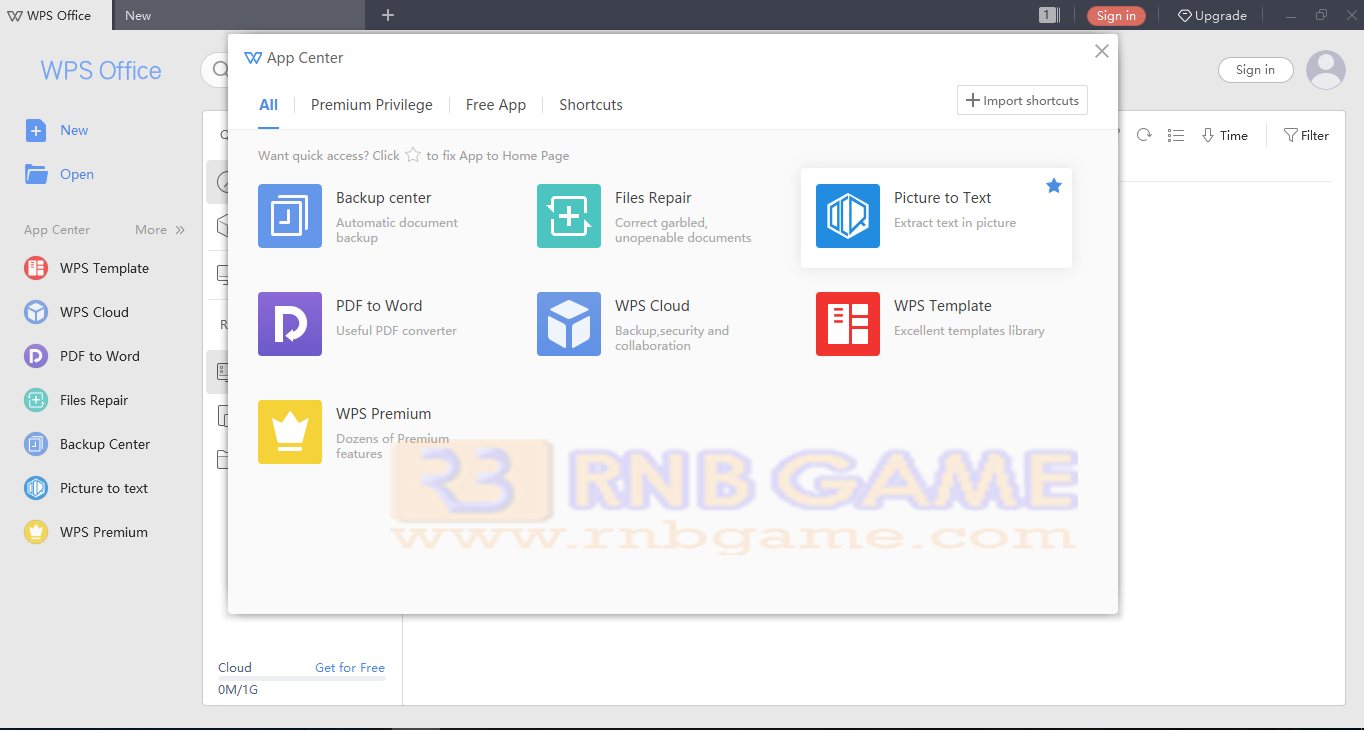Switch to the All tab

[x=268, y=105]
